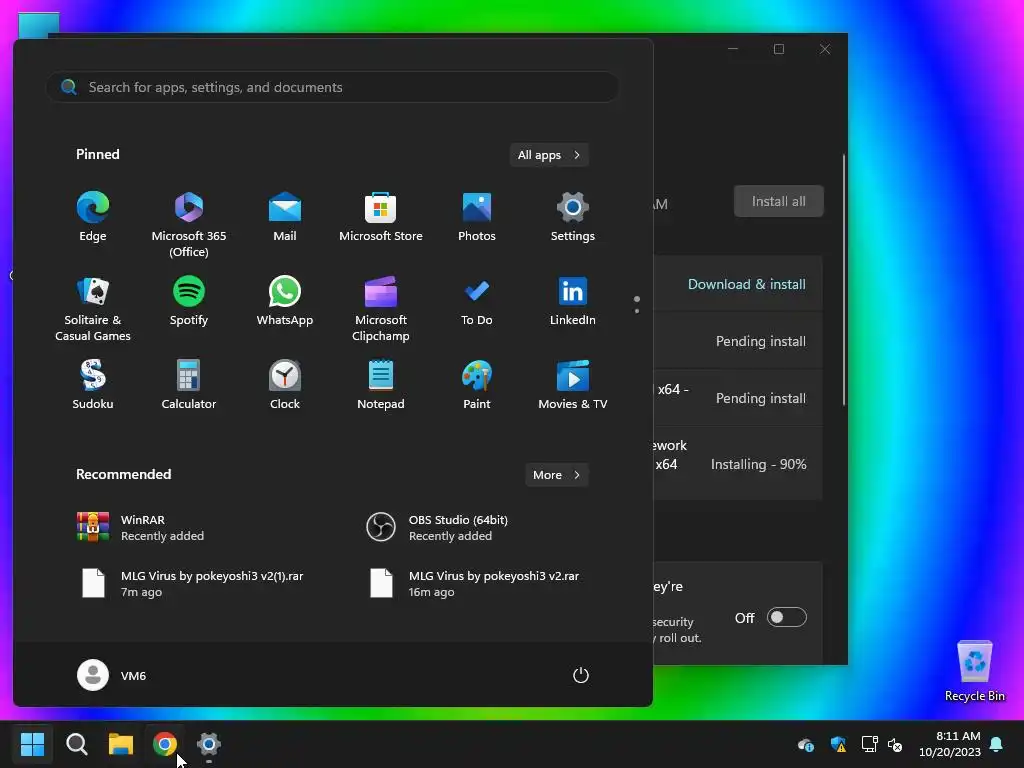Open the To Do app
The height and width of the screenshot is (768, 1024).
(477, 301)
